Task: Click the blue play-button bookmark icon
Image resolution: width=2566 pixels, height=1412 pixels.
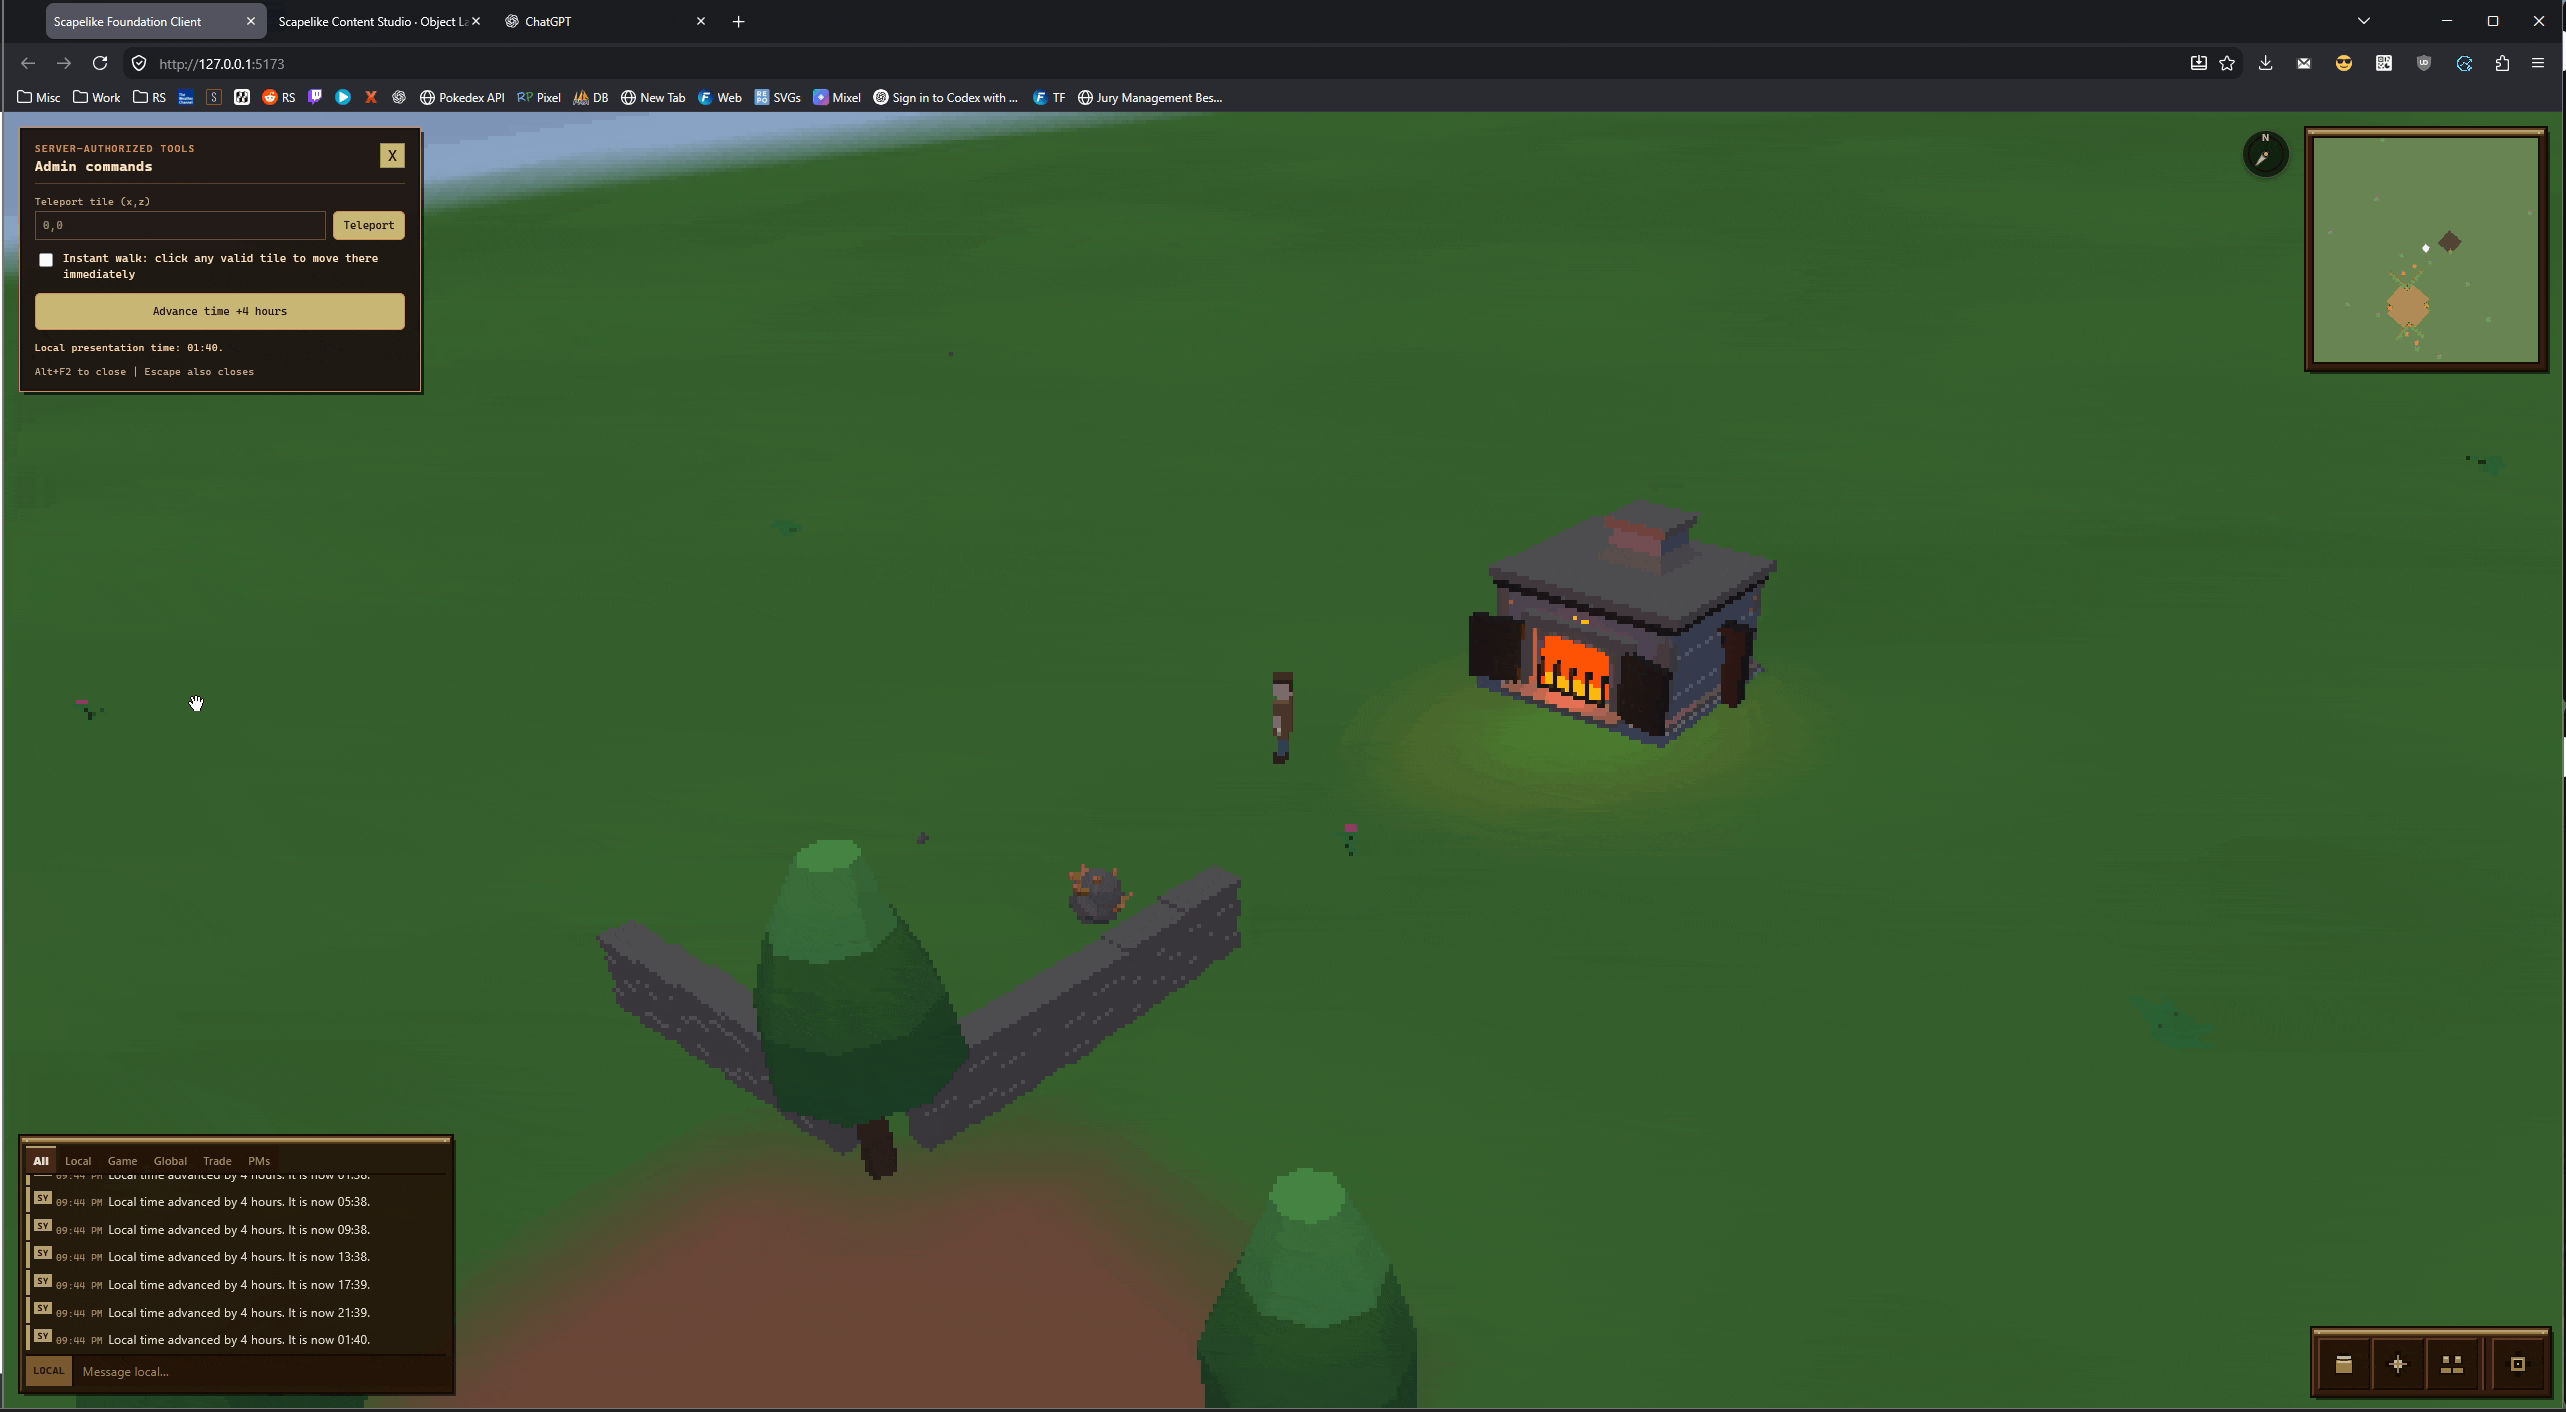Action: (343, 97)
